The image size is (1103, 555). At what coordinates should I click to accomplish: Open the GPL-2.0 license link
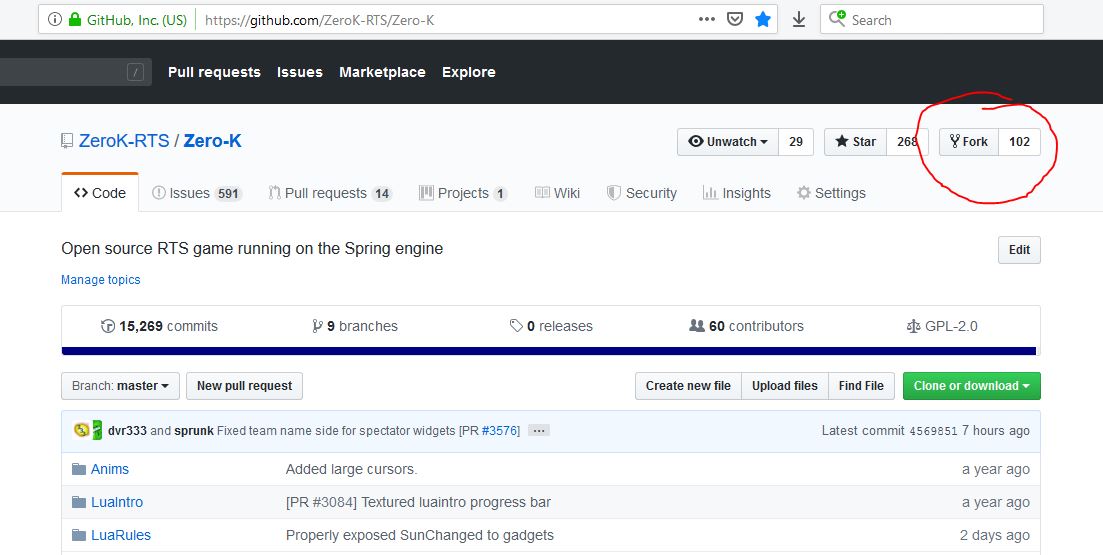pos(942,326)
